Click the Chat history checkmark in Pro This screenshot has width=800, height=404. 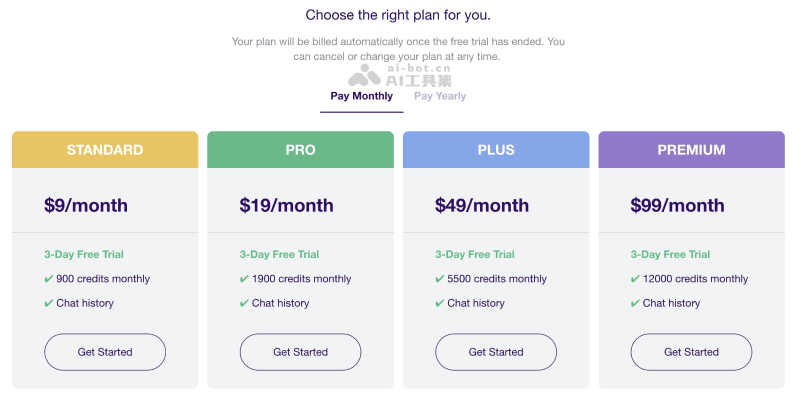coord(244,303)
